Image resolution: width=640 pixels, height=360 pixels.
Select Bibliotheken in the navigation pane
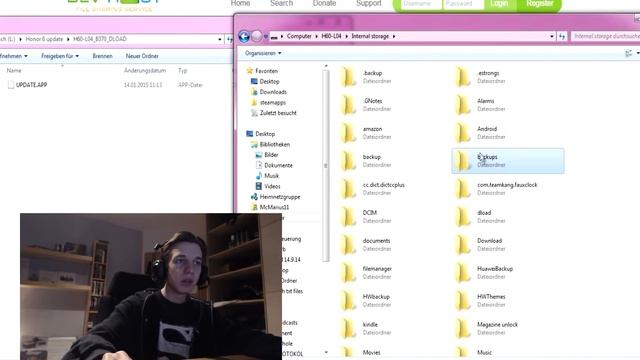275,144
